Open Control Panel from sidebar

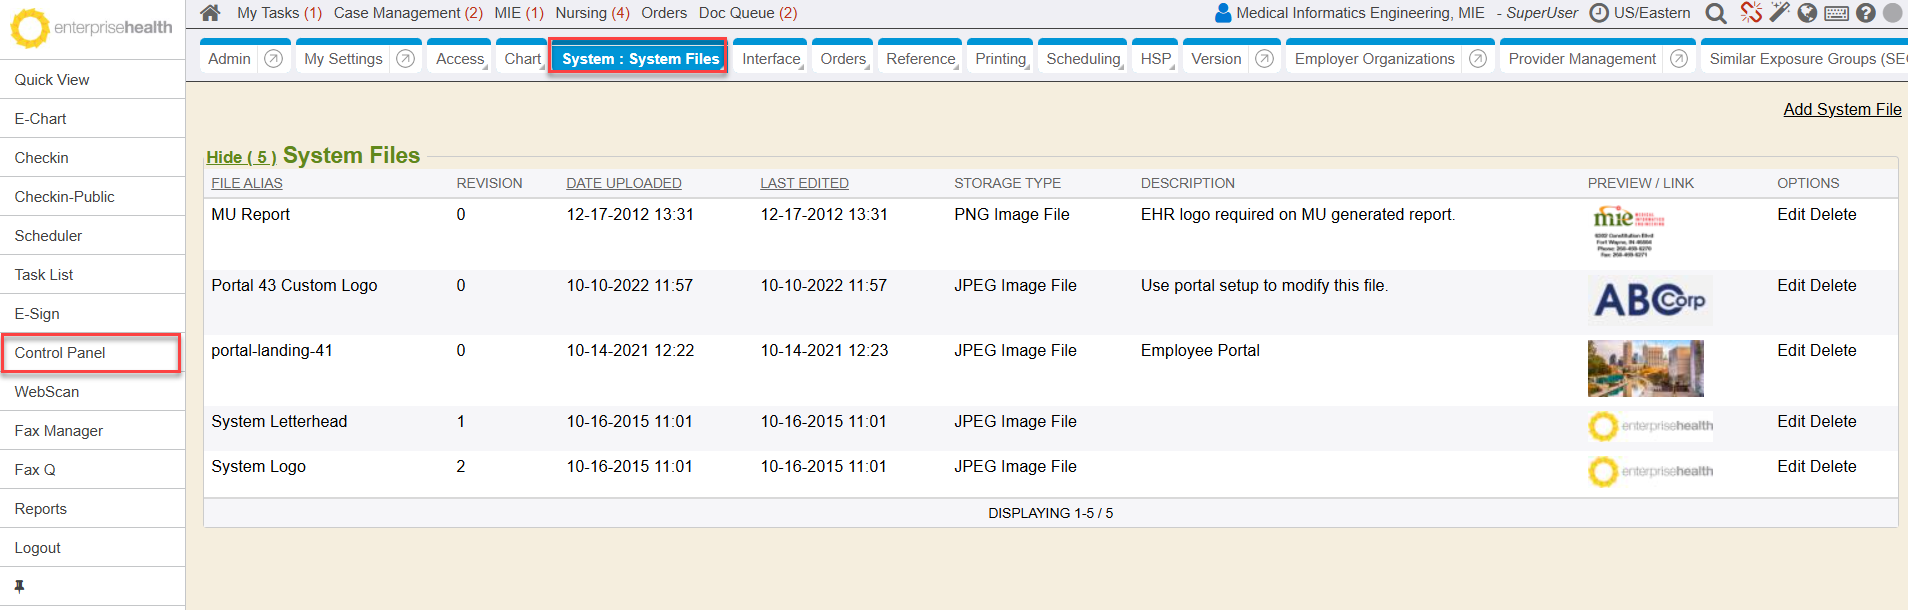pyautogui.click(x=60, y=353)
